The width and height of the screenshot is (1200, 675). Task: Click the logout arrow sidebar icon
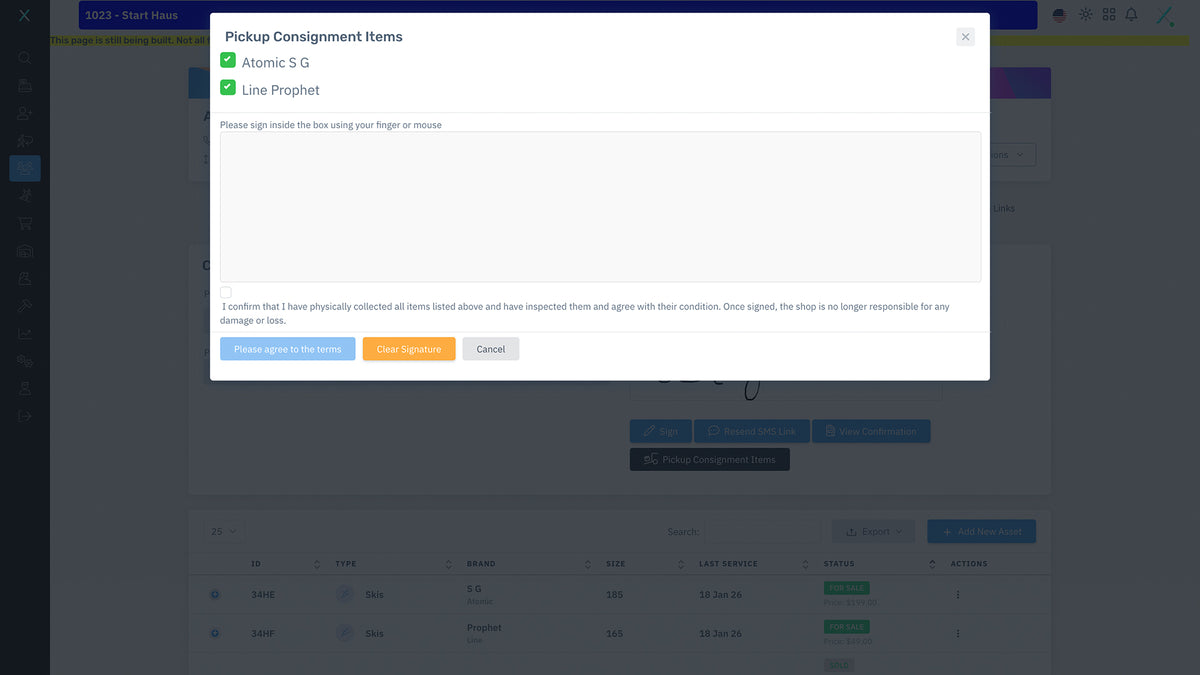pyautogui.click(x=25, y=415)
